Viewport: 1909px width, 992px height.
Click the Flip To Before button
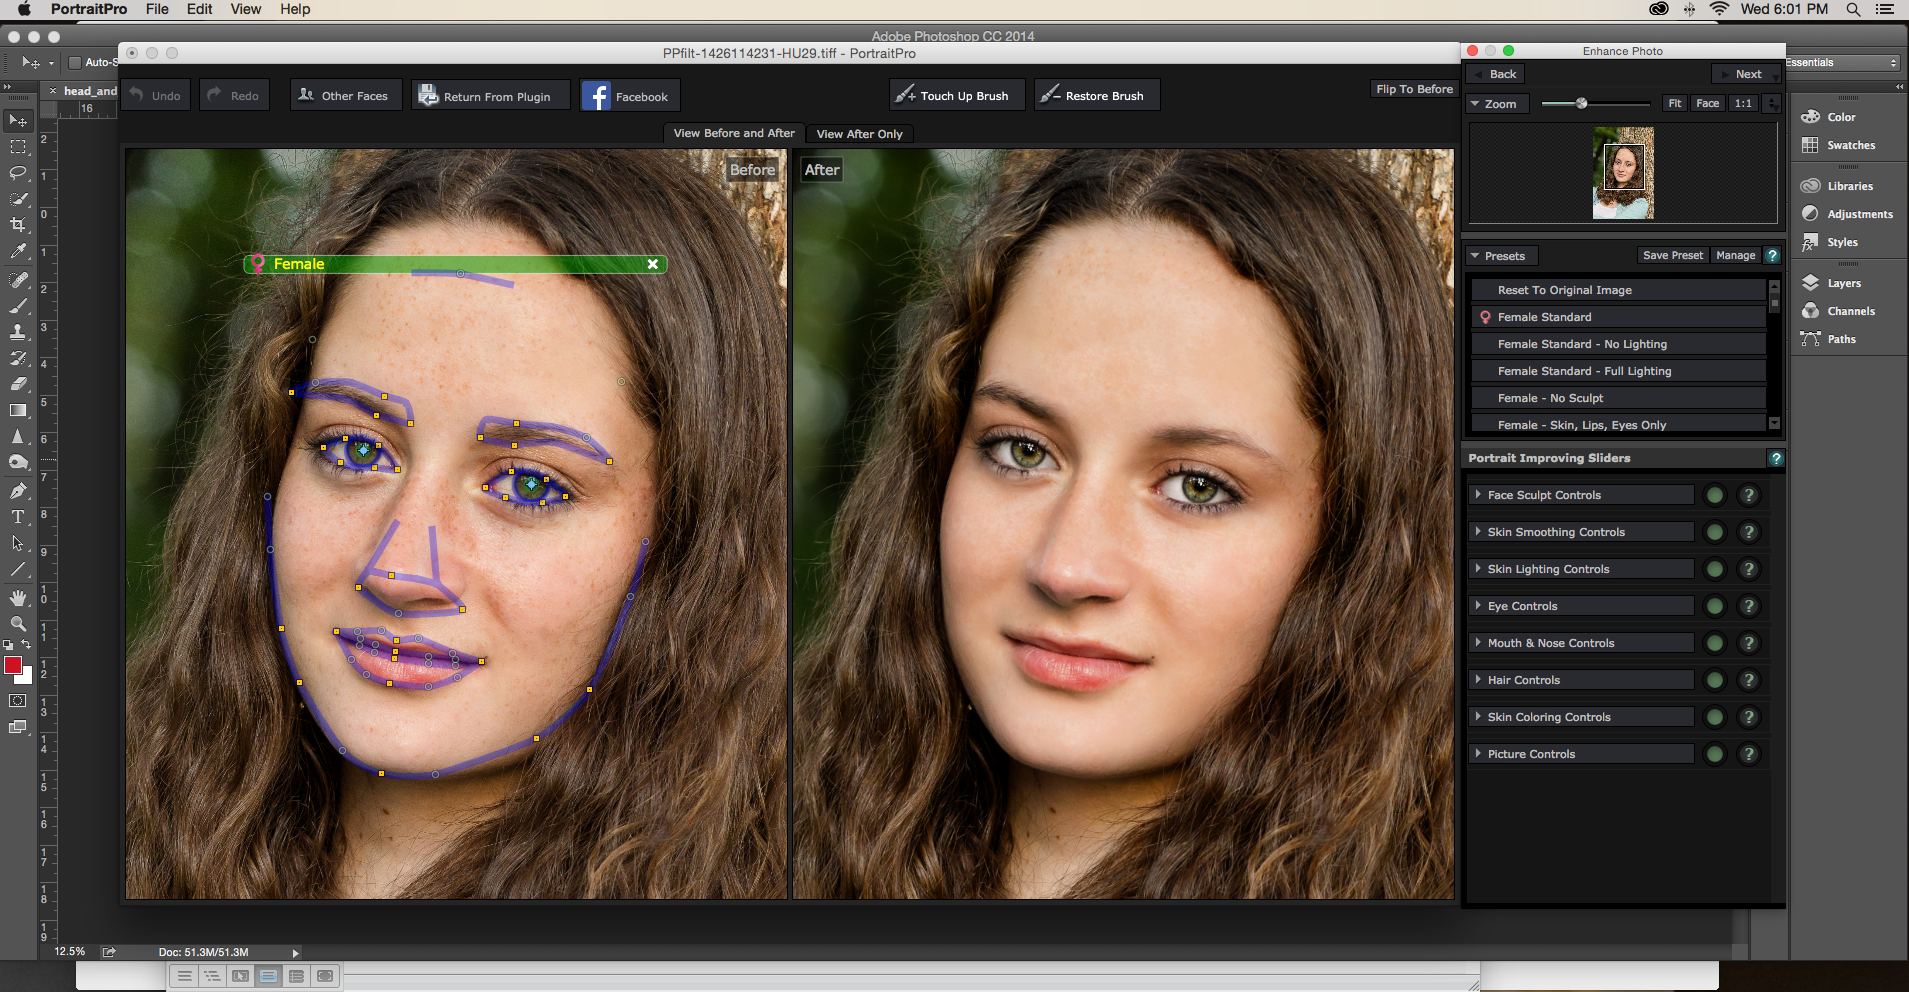(1414, 89)
